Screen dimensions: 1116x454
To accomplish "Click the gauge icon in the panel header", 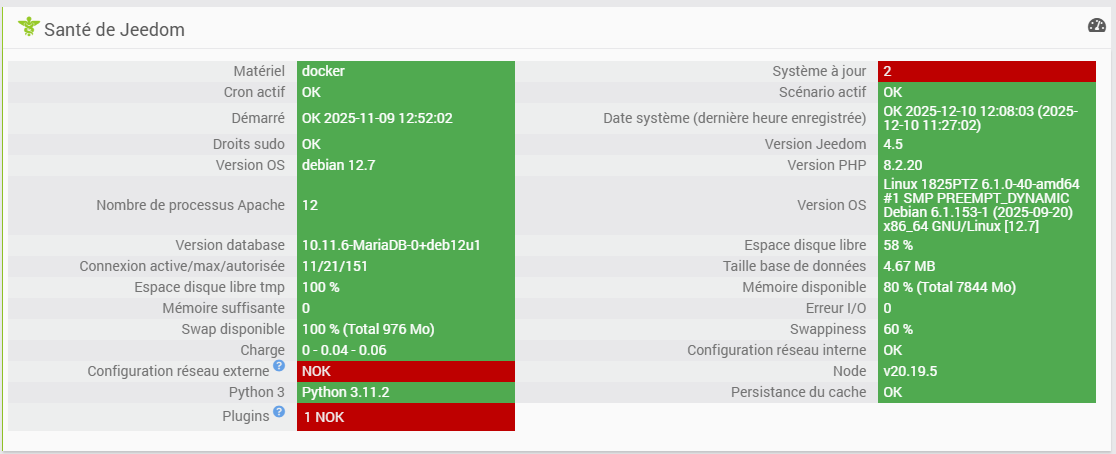I will [1097, 26].
